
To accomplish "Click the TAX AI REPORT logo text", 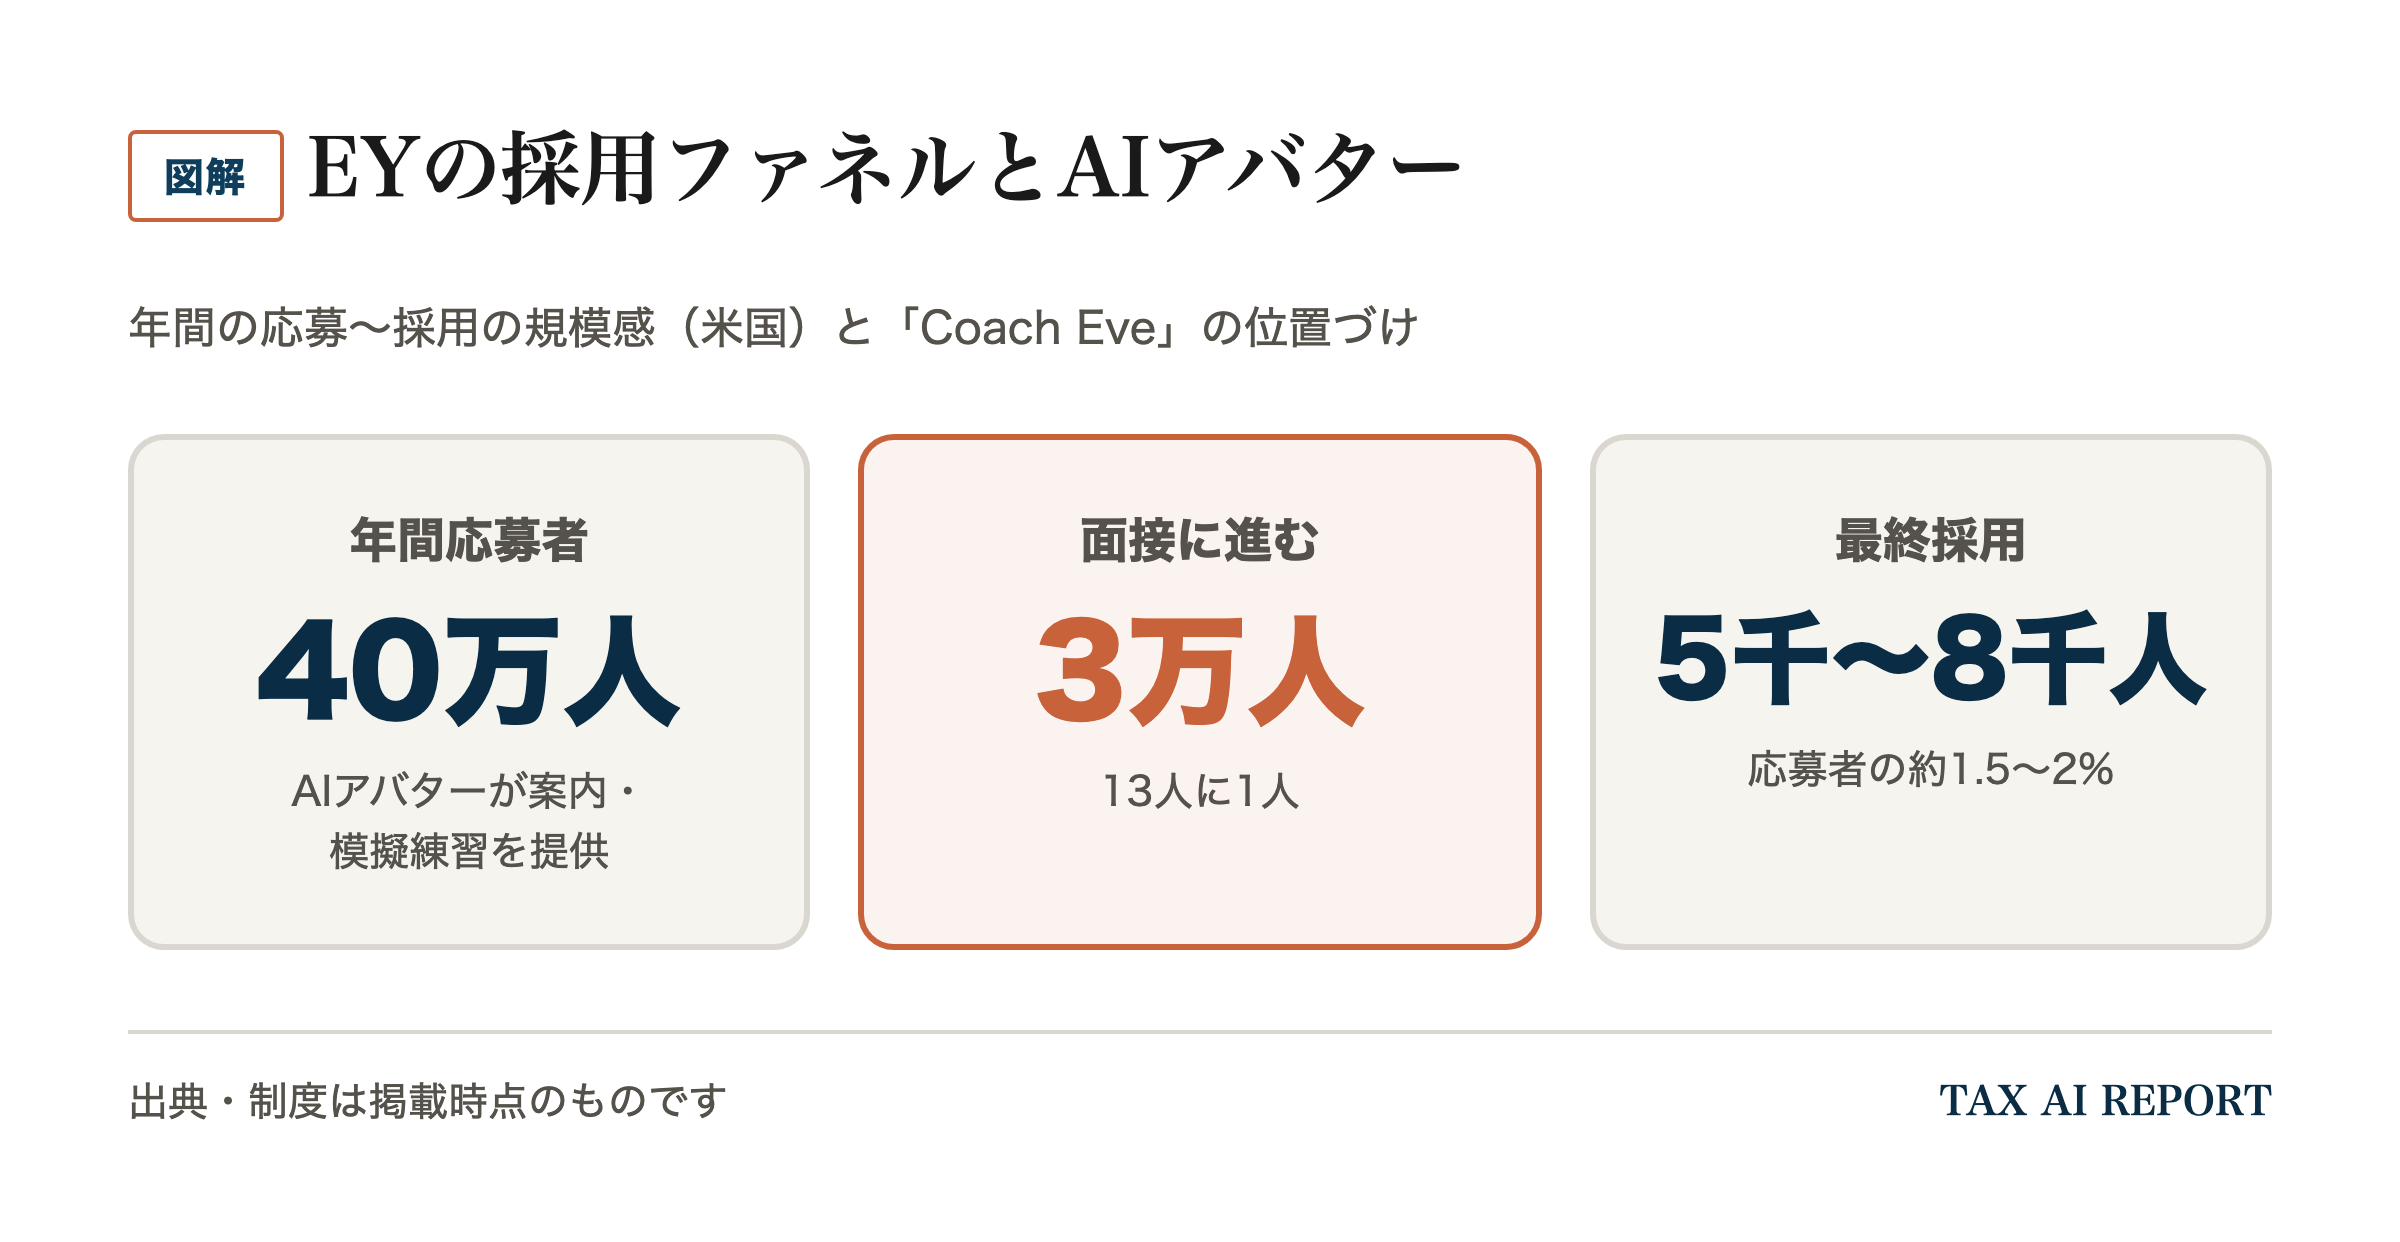I will 2105,1101.
